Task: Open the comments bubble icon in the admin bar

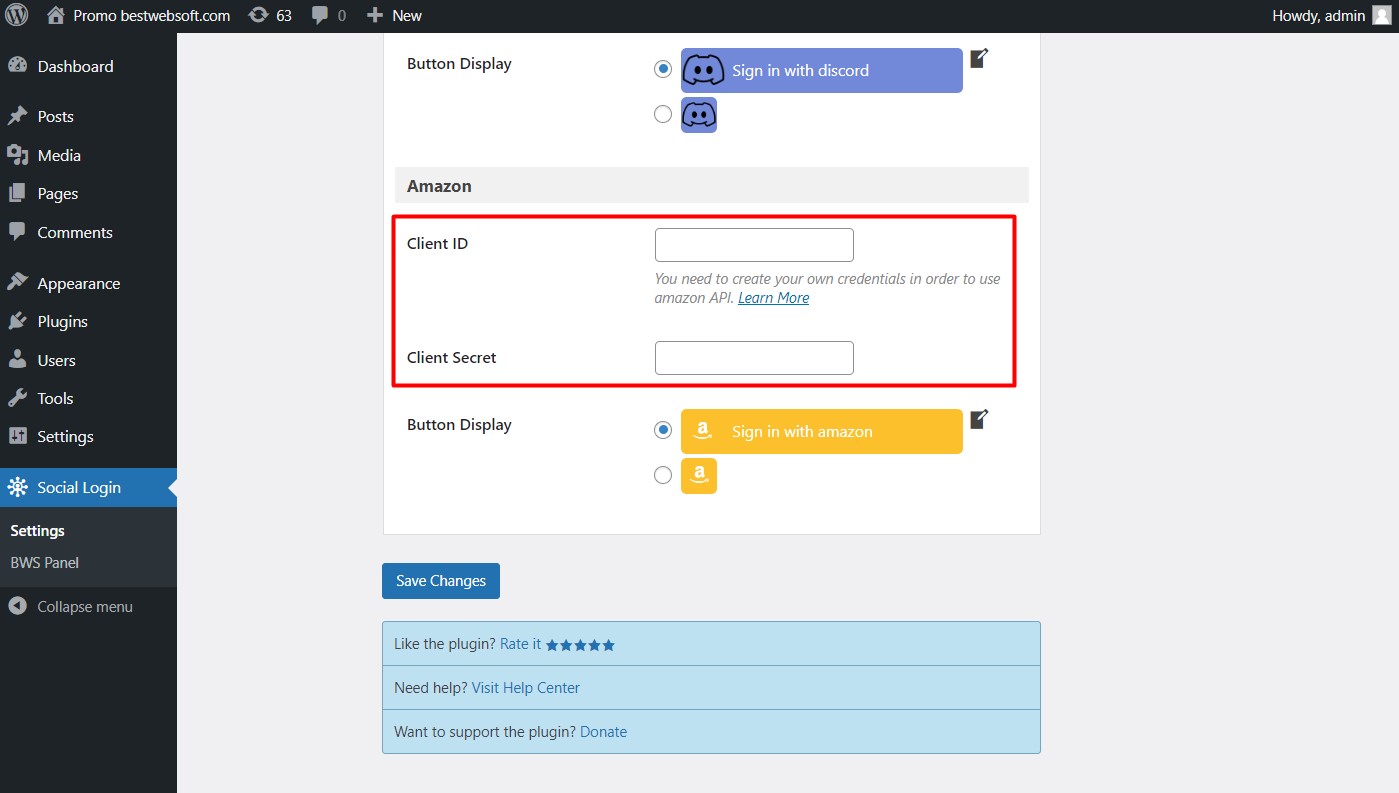Action: (320, 15)
